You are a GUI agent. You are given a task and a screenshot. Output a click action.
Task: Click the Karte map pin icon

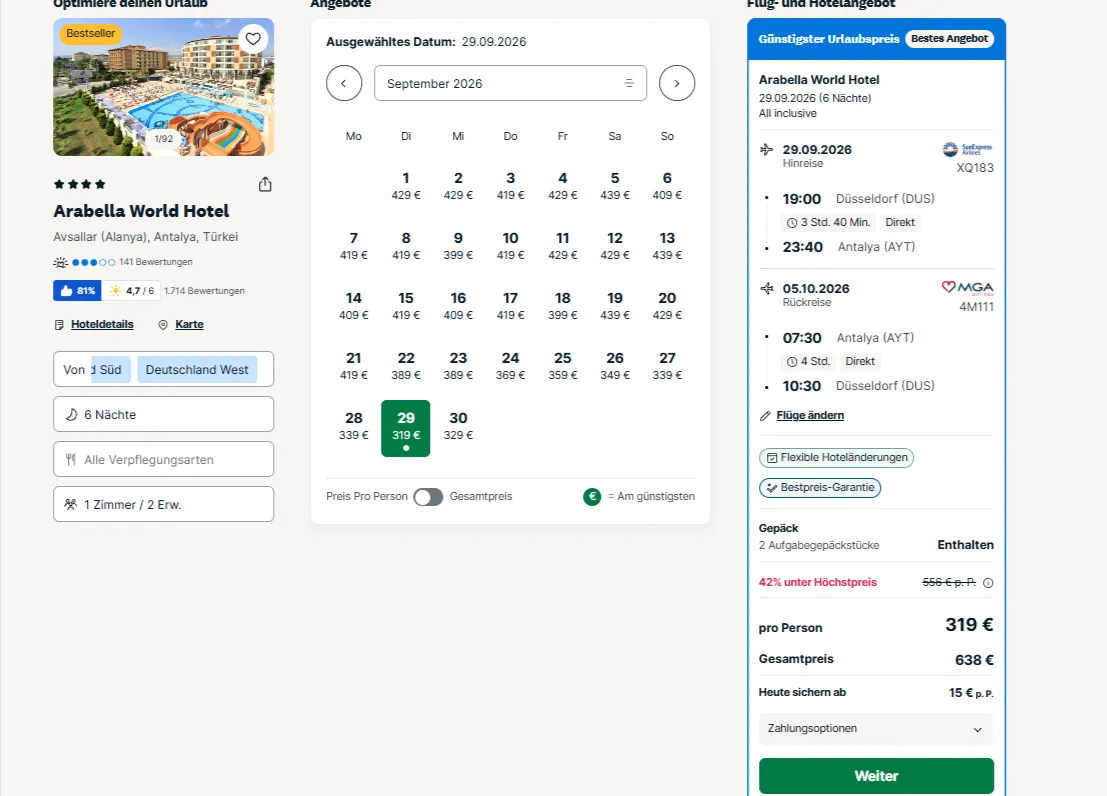pyautogui.click(x=163, y=325)
